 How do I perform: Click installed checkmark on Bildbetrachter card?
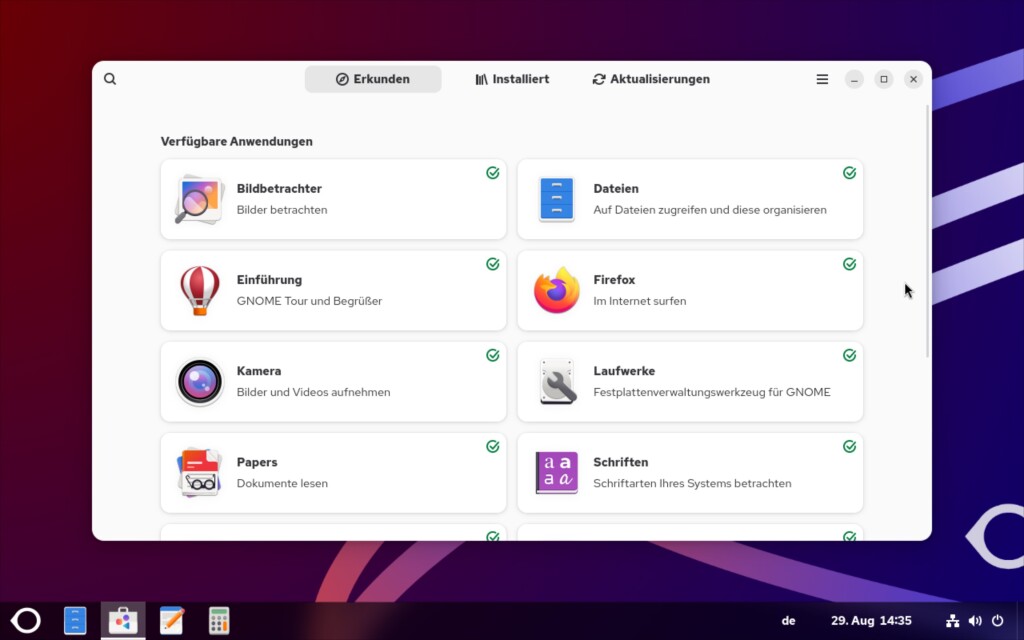click(492, 172)
